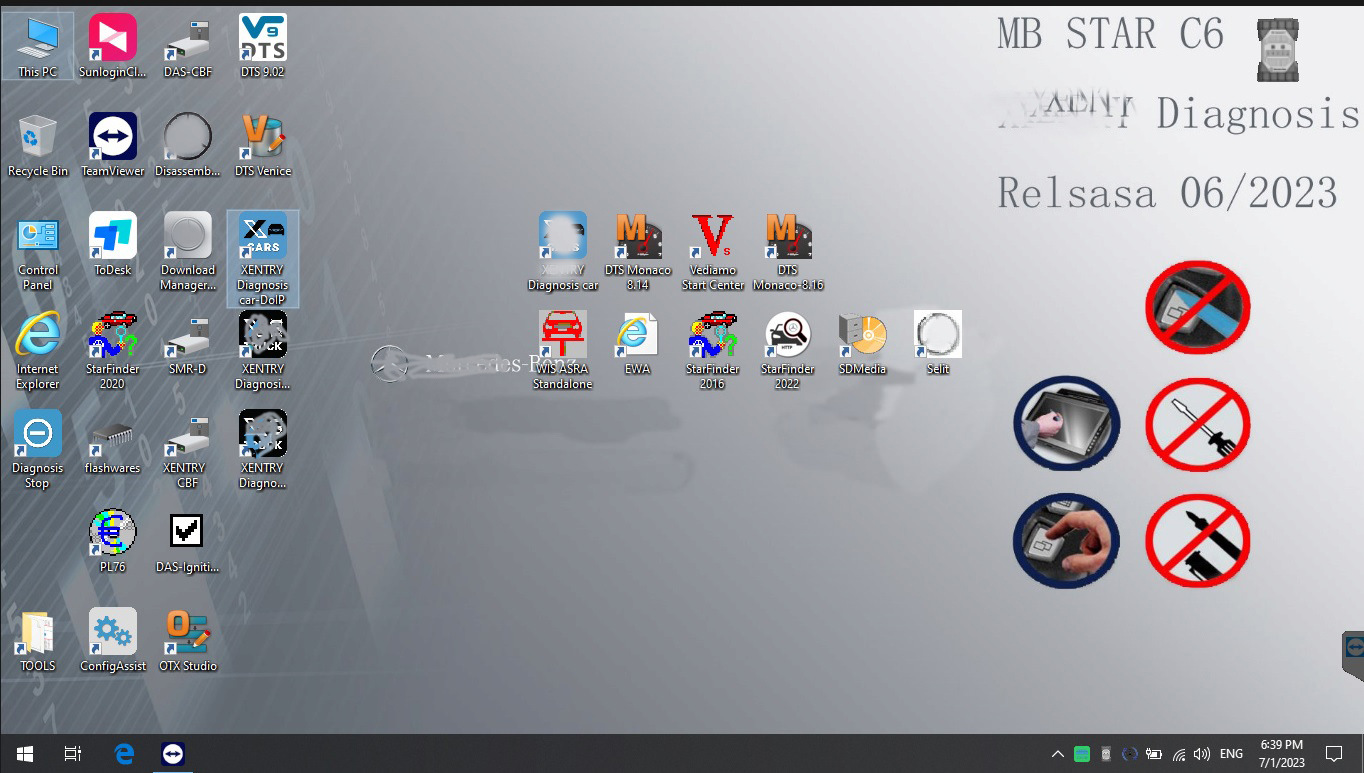This screenshot has width=1364, height=773.
Task: Launch Microsoft Edge from the taskbar
Action: [124, 754]
